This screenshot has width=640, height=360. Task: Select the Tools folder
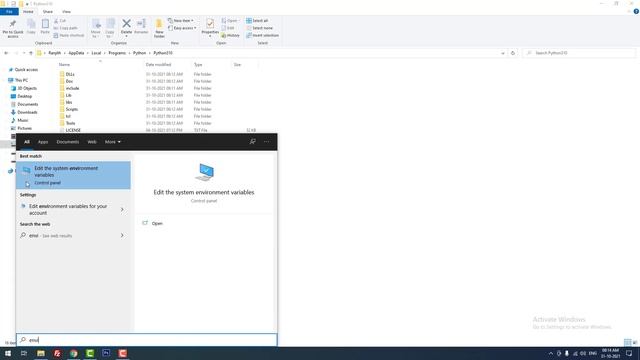(70, 123)
